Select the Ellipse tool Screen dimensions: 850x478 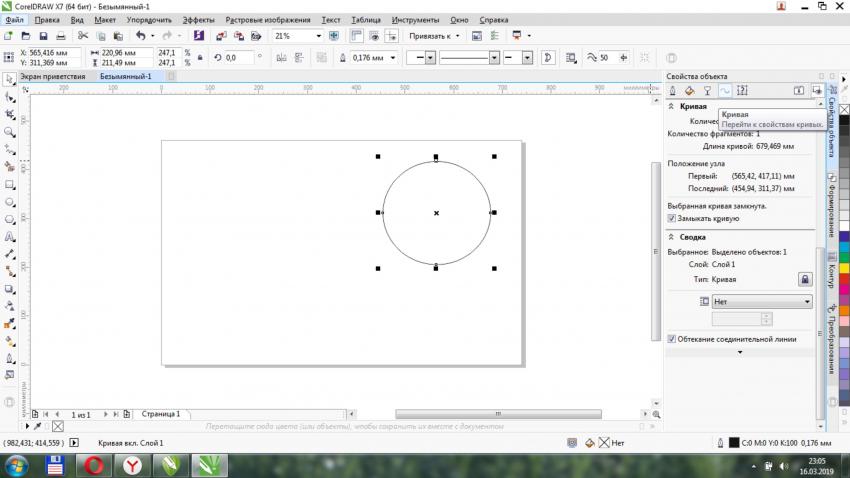10,202
